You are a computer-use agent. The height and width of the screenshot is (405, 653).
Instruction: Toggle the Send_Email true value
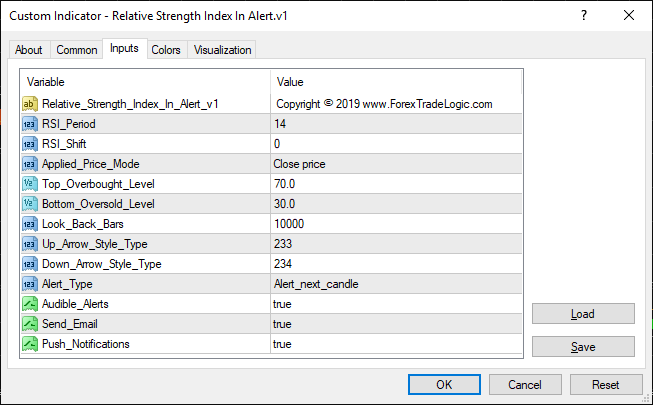click(395, 324)
